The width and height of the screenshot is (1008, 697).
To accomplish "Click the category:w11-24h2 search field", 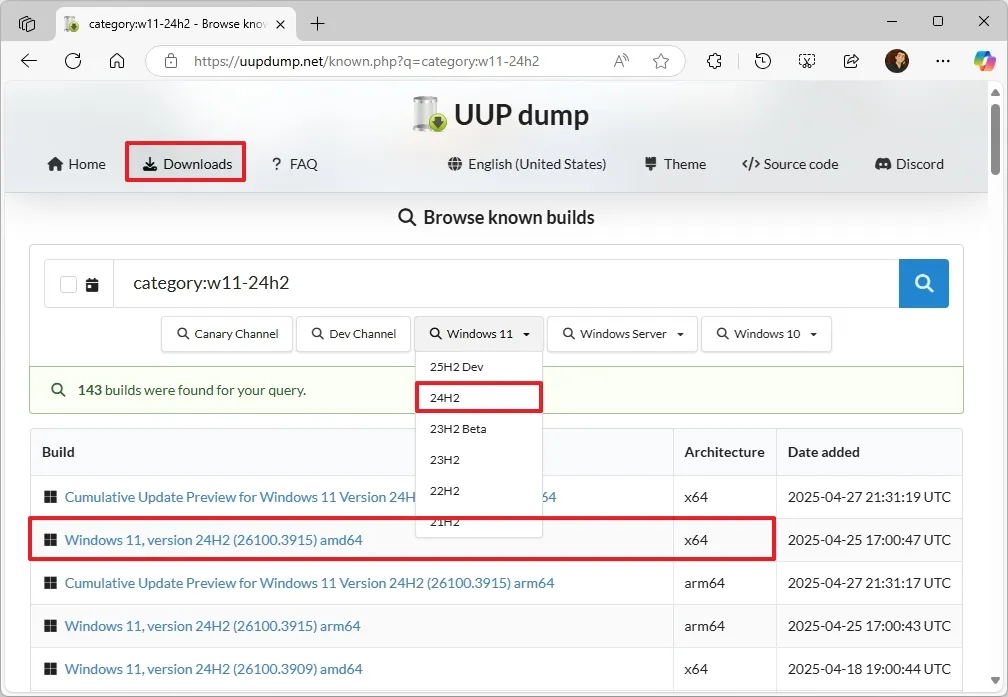I will (x=505, y=283).
